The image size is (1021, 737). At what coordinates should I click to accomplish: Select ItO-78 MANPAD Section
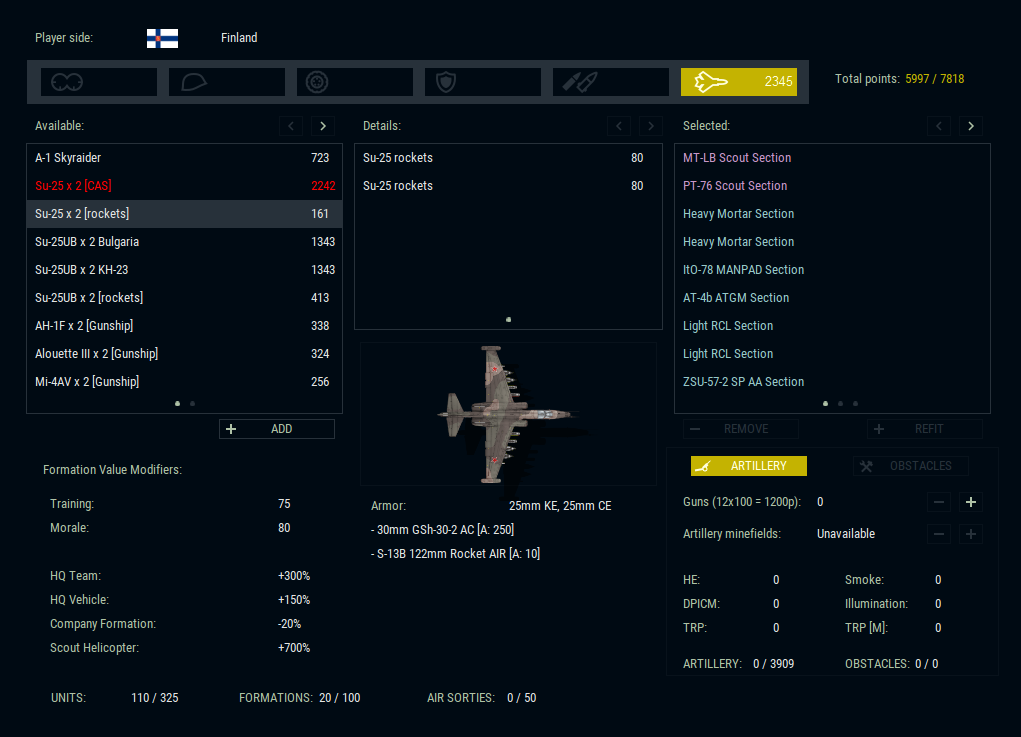click(x=832, y=270)
